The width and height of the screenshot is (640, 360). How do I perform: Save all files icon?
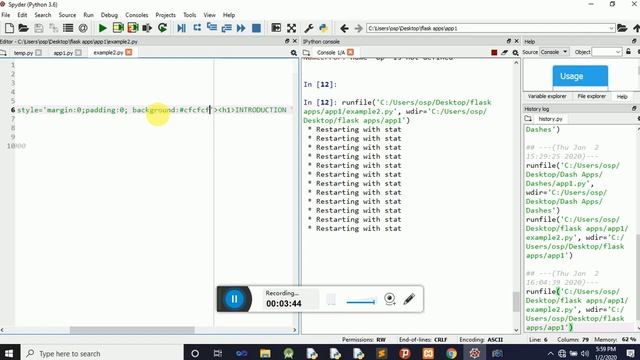point(53,28)
